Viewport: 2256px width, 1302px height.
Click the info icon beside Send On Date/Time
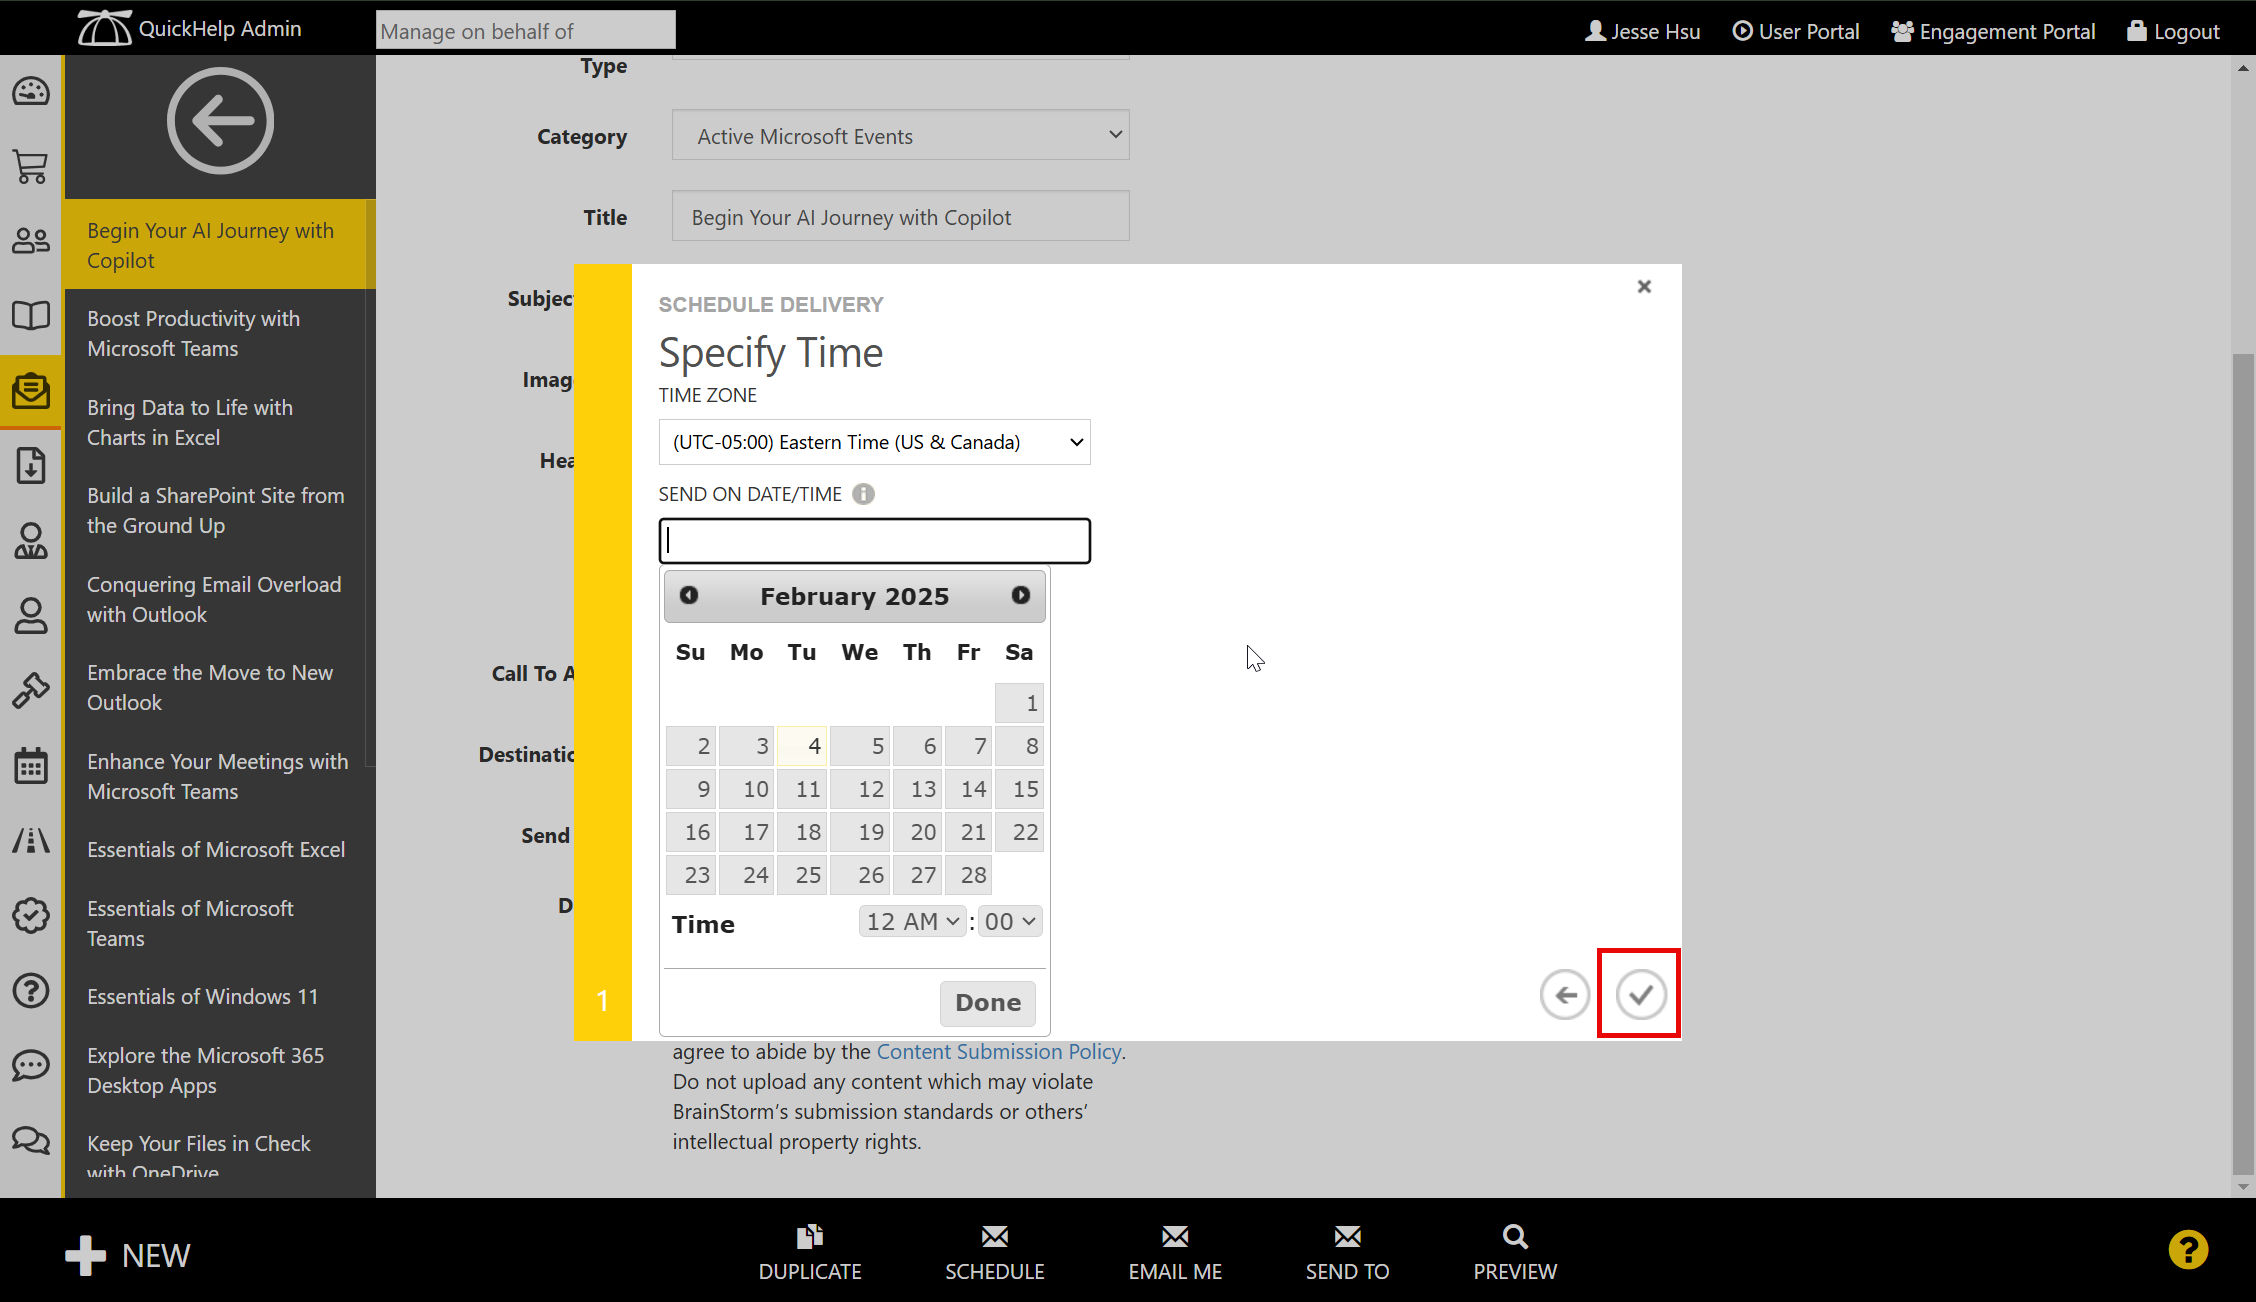point(863,494)
